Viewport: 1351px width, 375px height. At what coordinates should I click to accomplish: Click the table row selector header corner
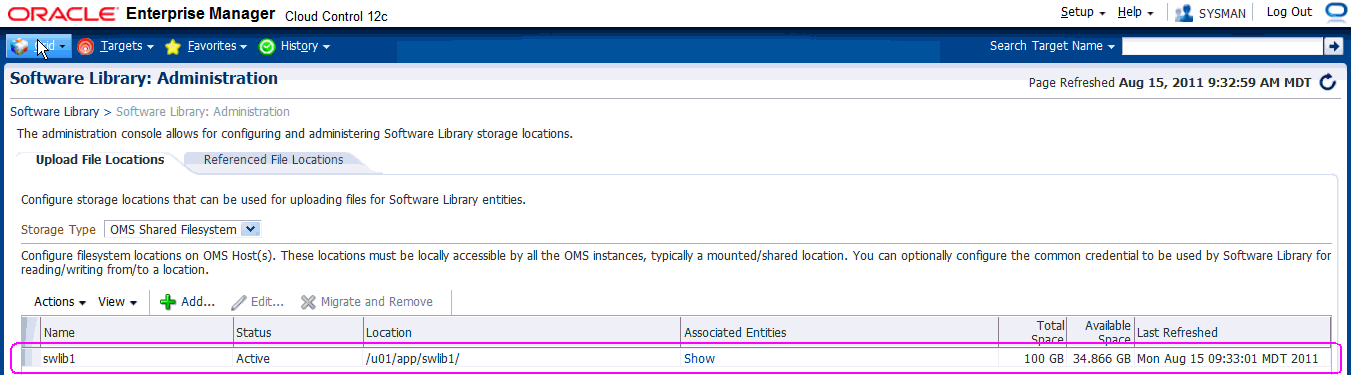[x=30, y=332]
